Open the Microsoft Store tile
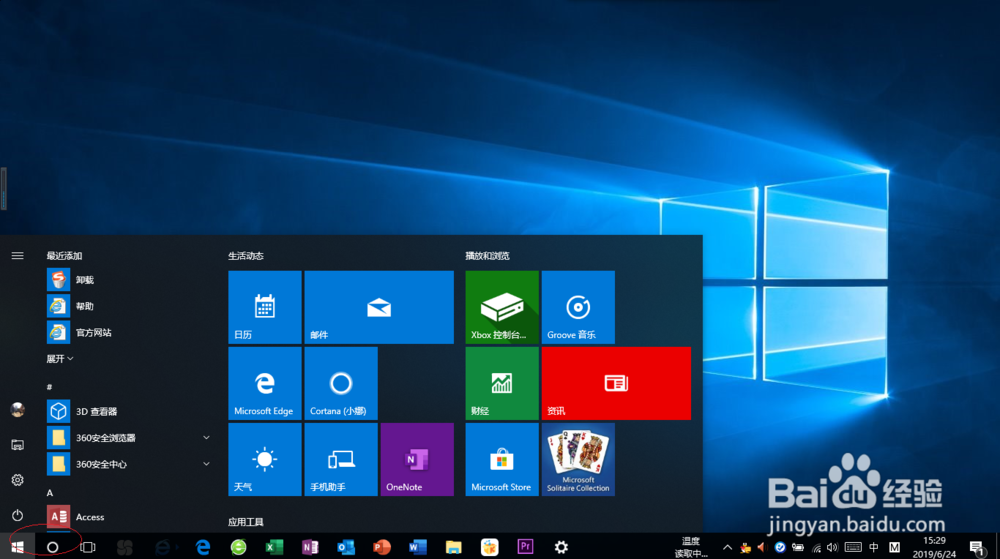1000x559 pixels. tap(502, 460)
